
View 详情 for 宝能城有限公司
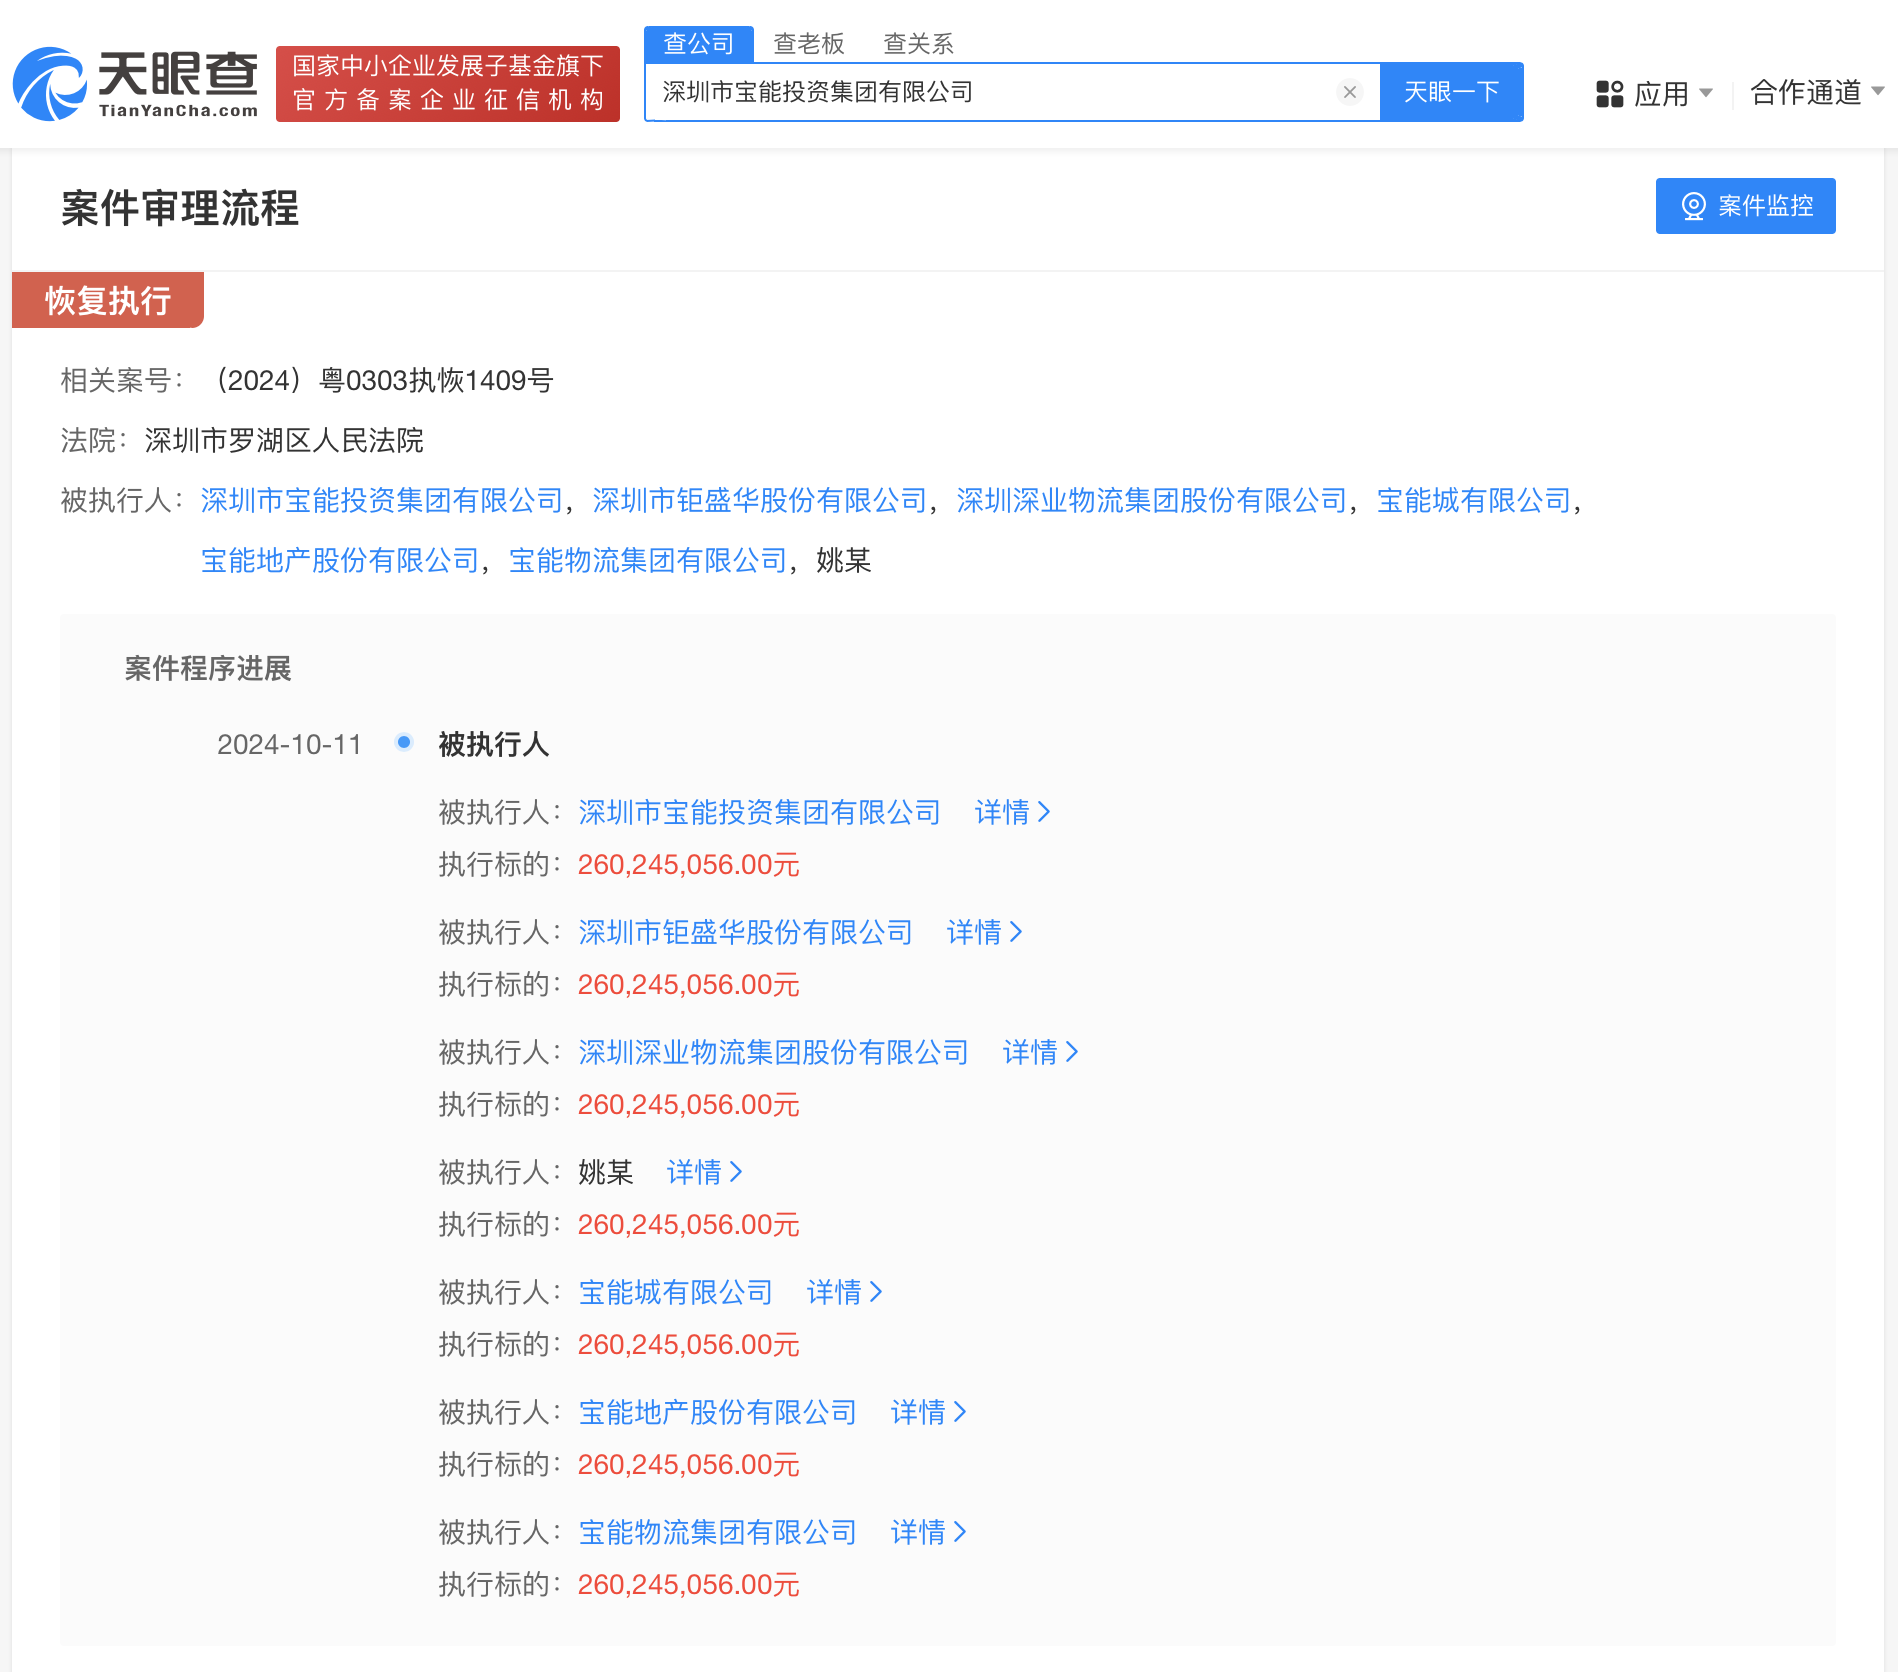[844, 1292]
